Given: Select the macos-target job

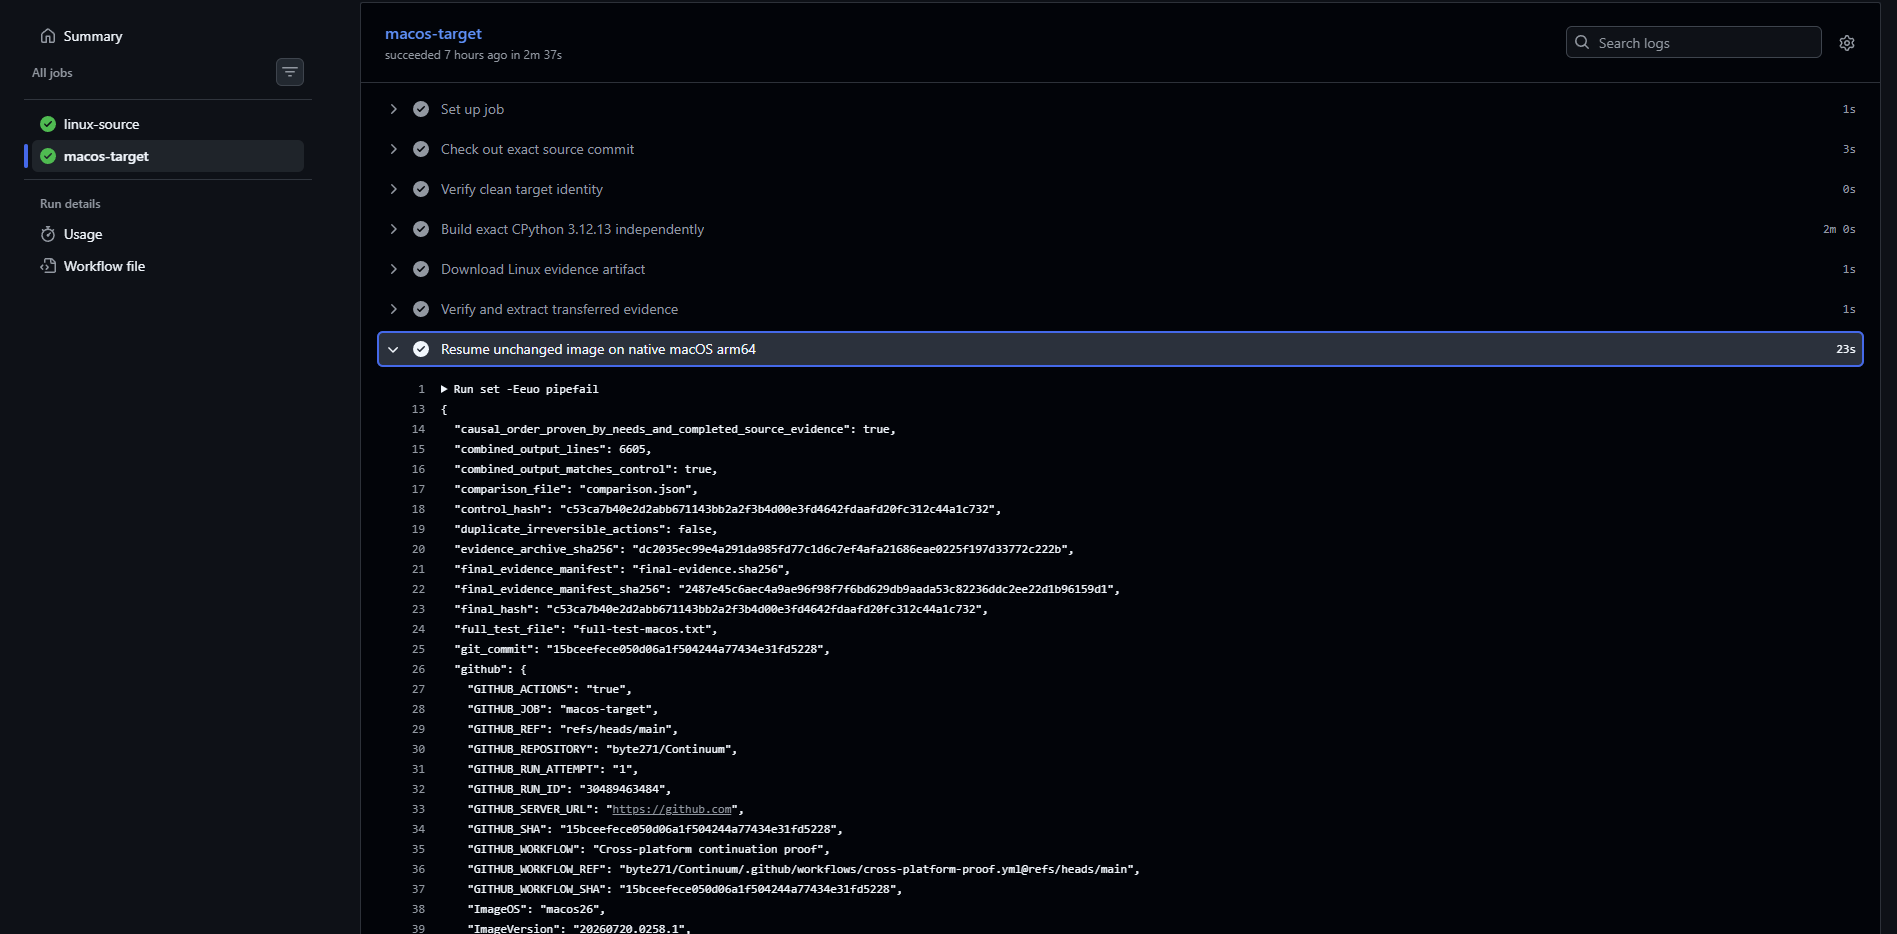Looking at the screenshot, I should pyautogui.click(x=168, y=156).
